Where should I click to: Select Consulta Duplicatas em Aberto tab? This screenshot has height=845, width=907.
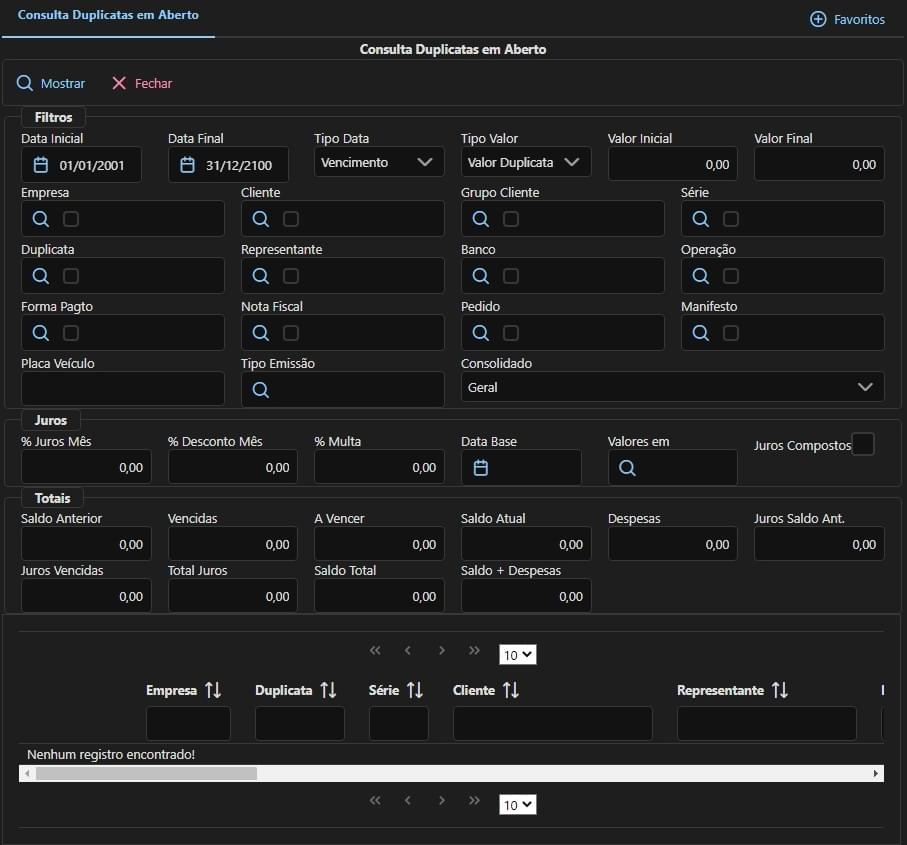point(108,16)
